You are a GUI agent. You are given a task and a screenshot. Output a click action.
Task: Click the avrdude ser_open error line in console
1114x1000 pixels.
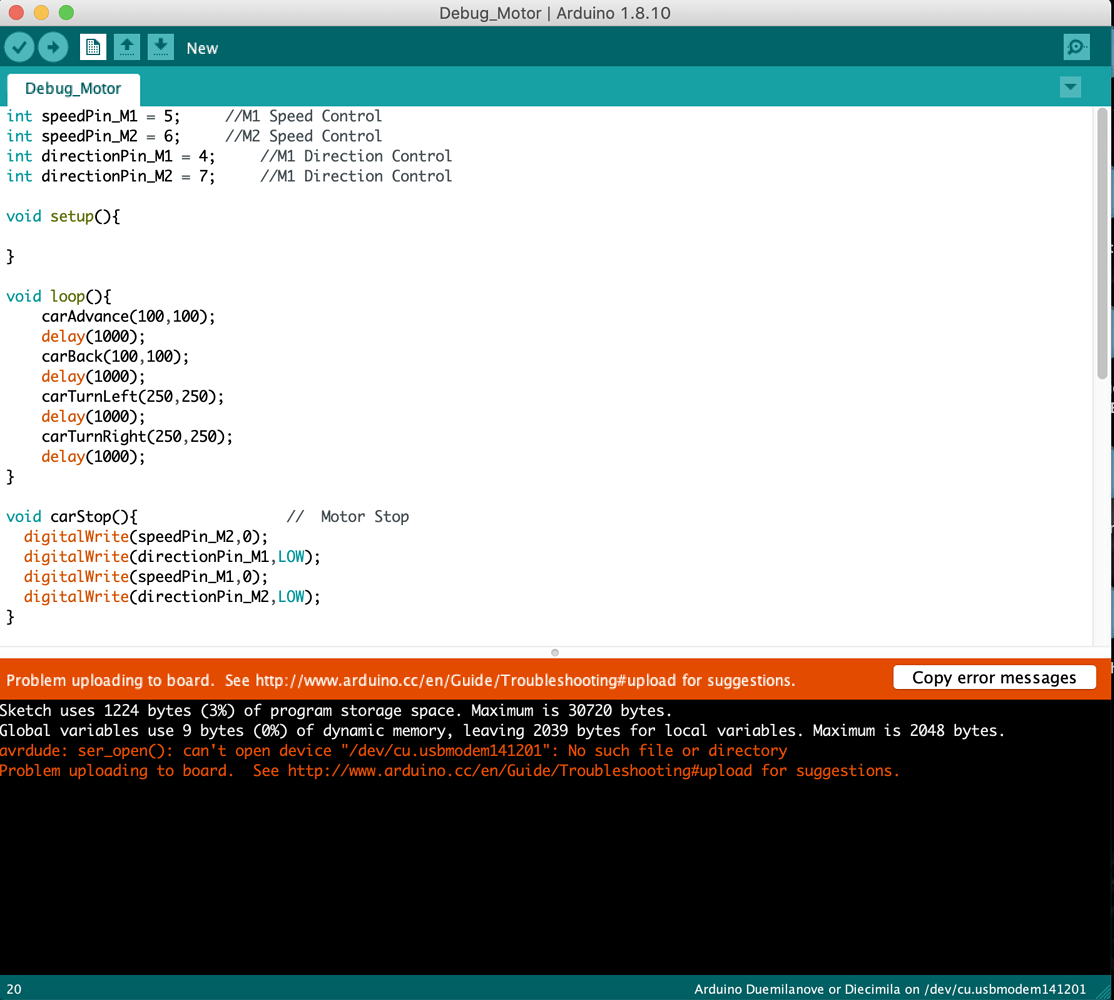(393, 750)
